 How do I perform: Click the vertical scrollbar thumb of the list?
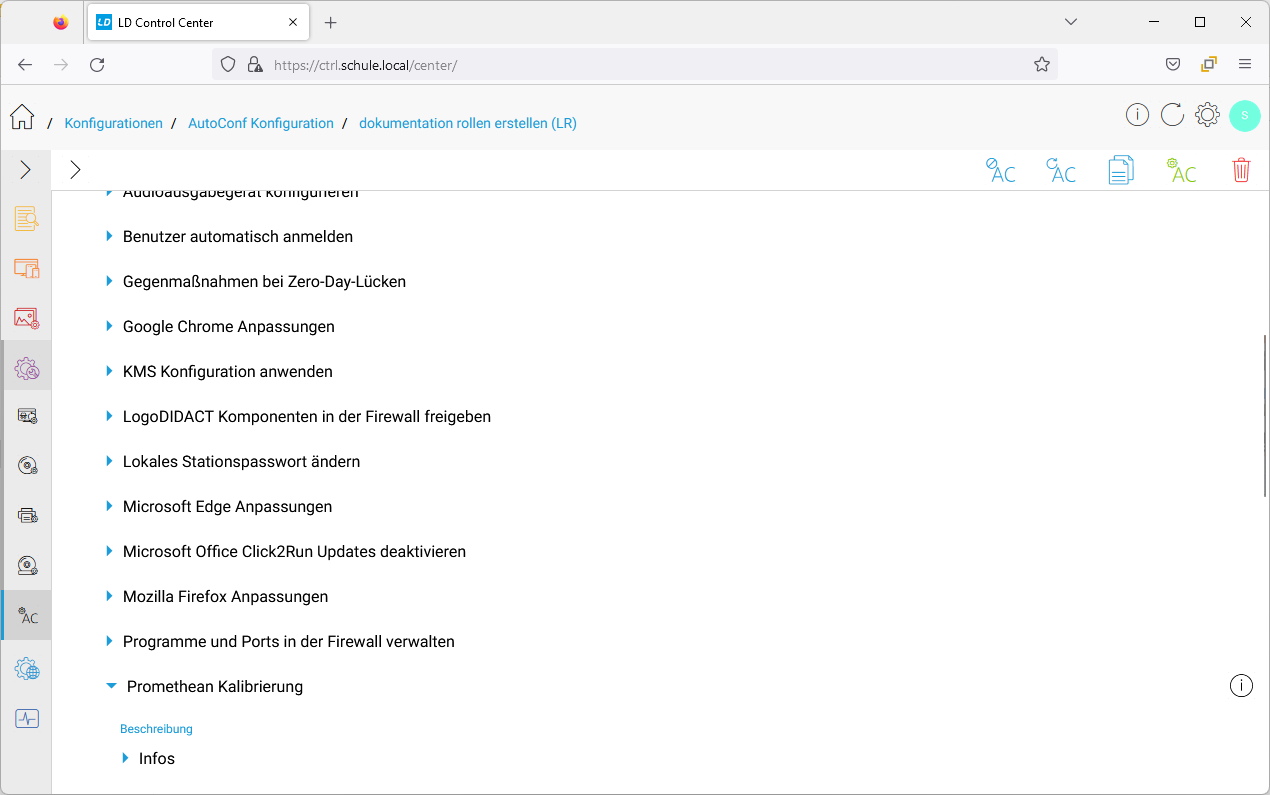click(x=1265, y=415)
